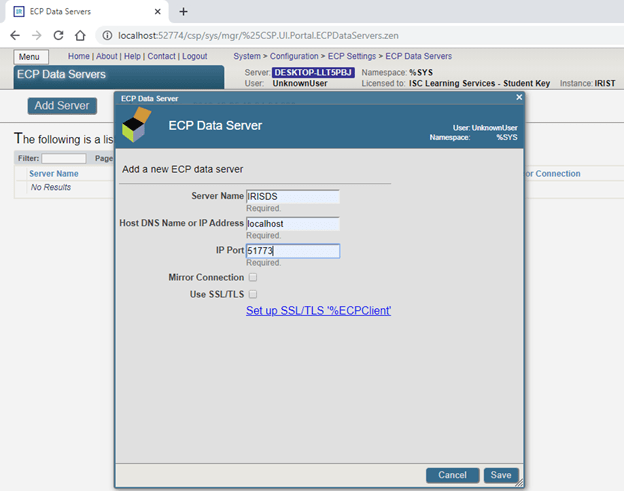Close the ECP Data Servers browser tab
624x491 pixels.
pos(158,12)
